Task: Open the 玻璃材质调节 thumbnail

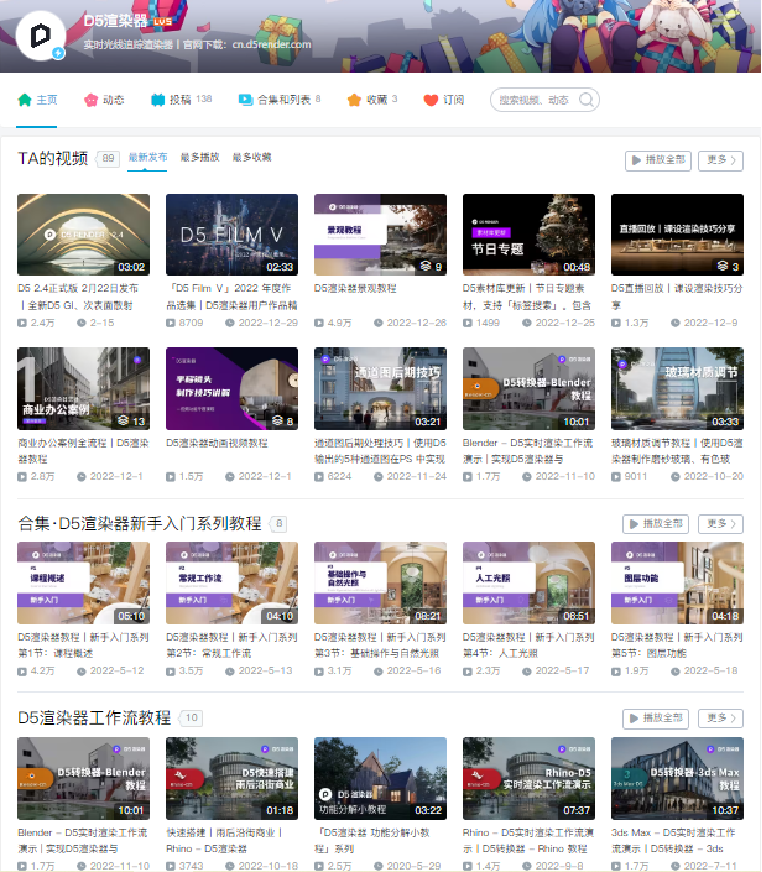Action: pyautogui.click(x=677, y=389)
